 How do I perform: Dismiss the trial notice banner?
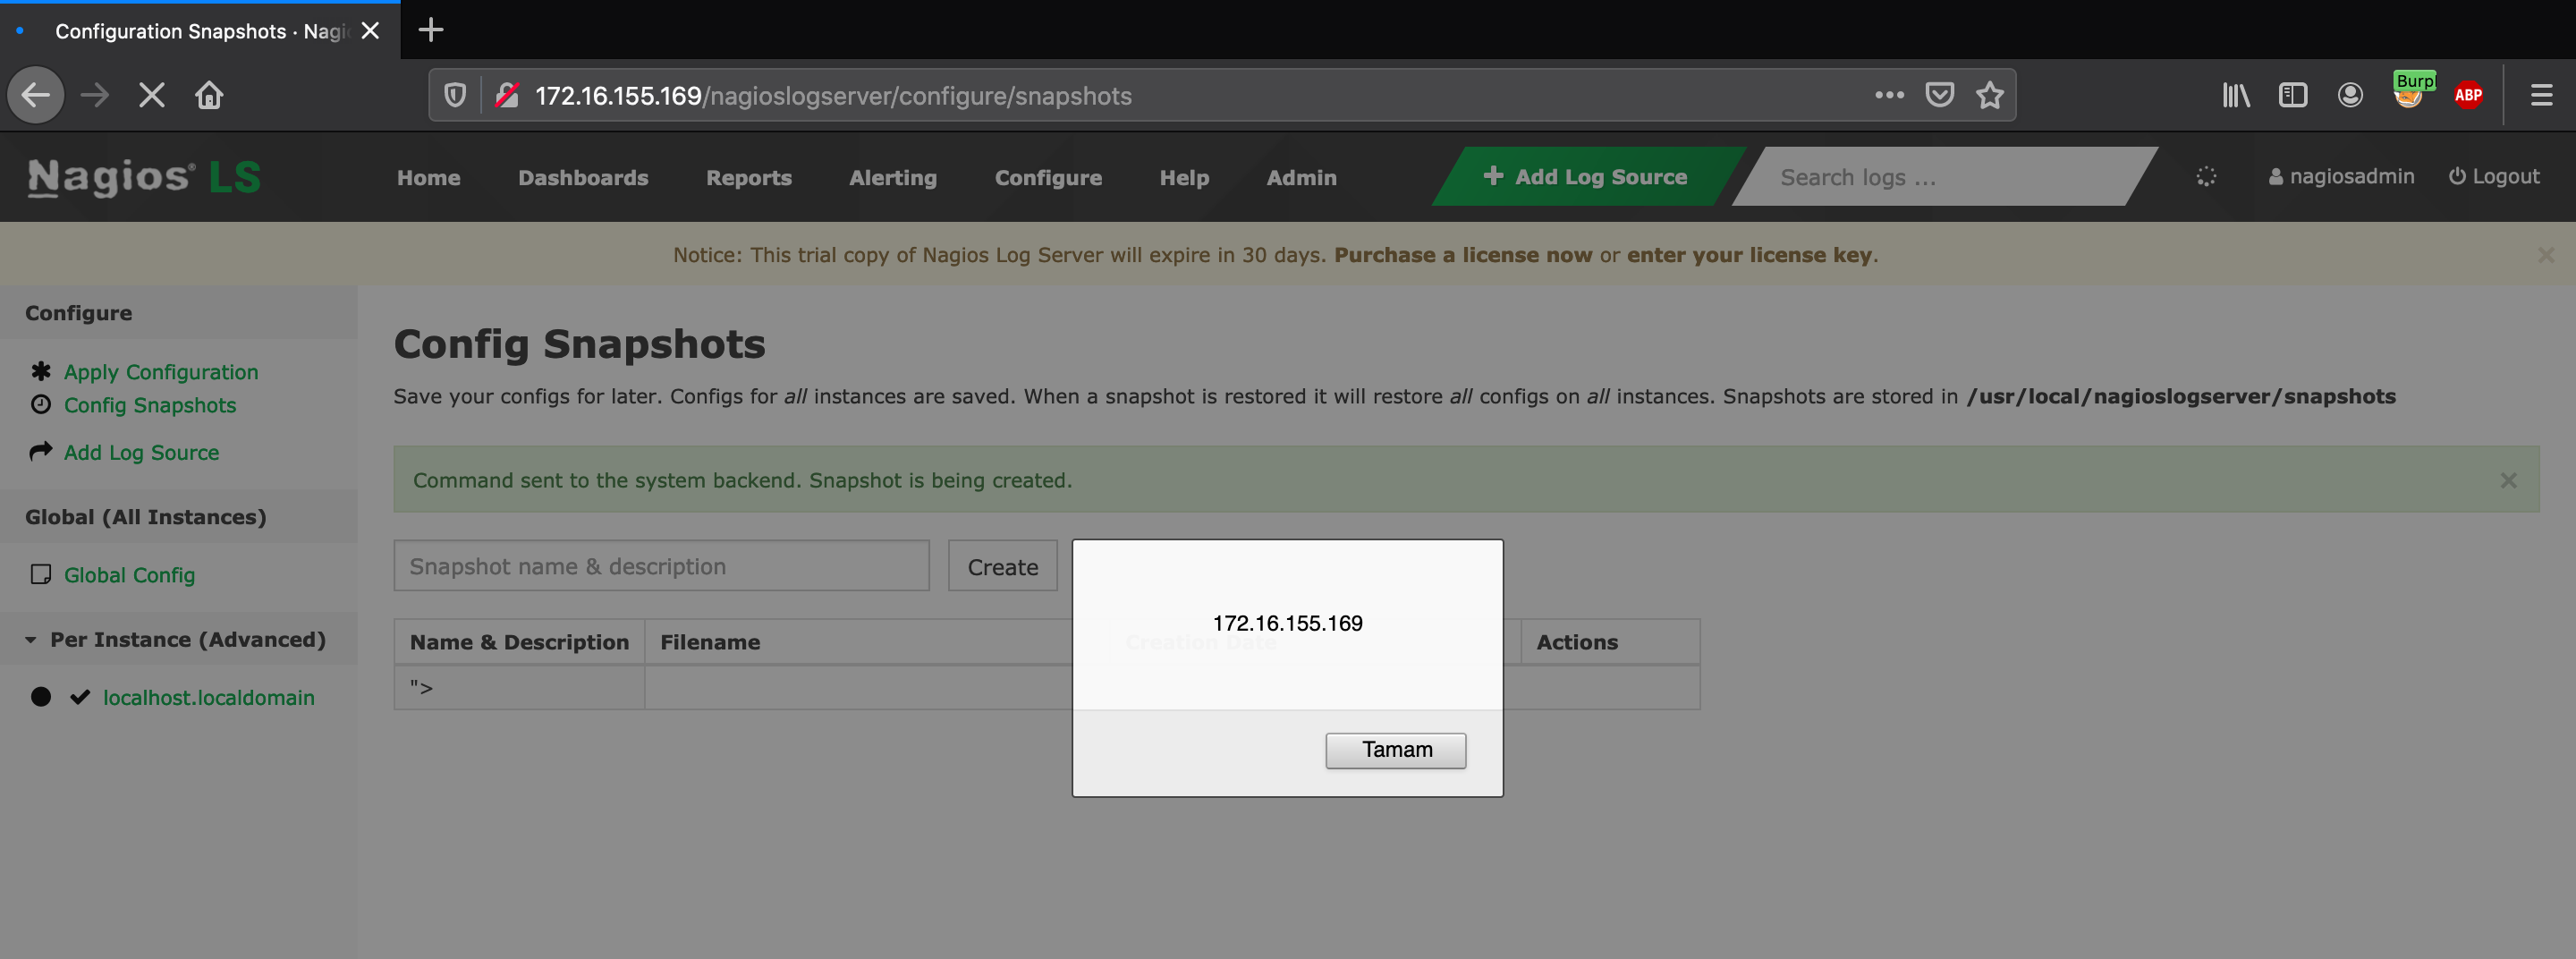coord(2546,255)
